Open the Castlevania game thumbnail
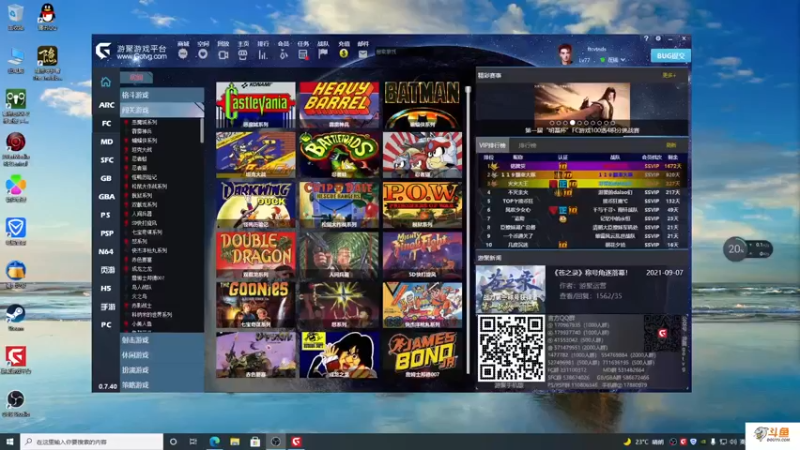Image resolution: width=800 pixels, height=450 pixels. [256, 105]
